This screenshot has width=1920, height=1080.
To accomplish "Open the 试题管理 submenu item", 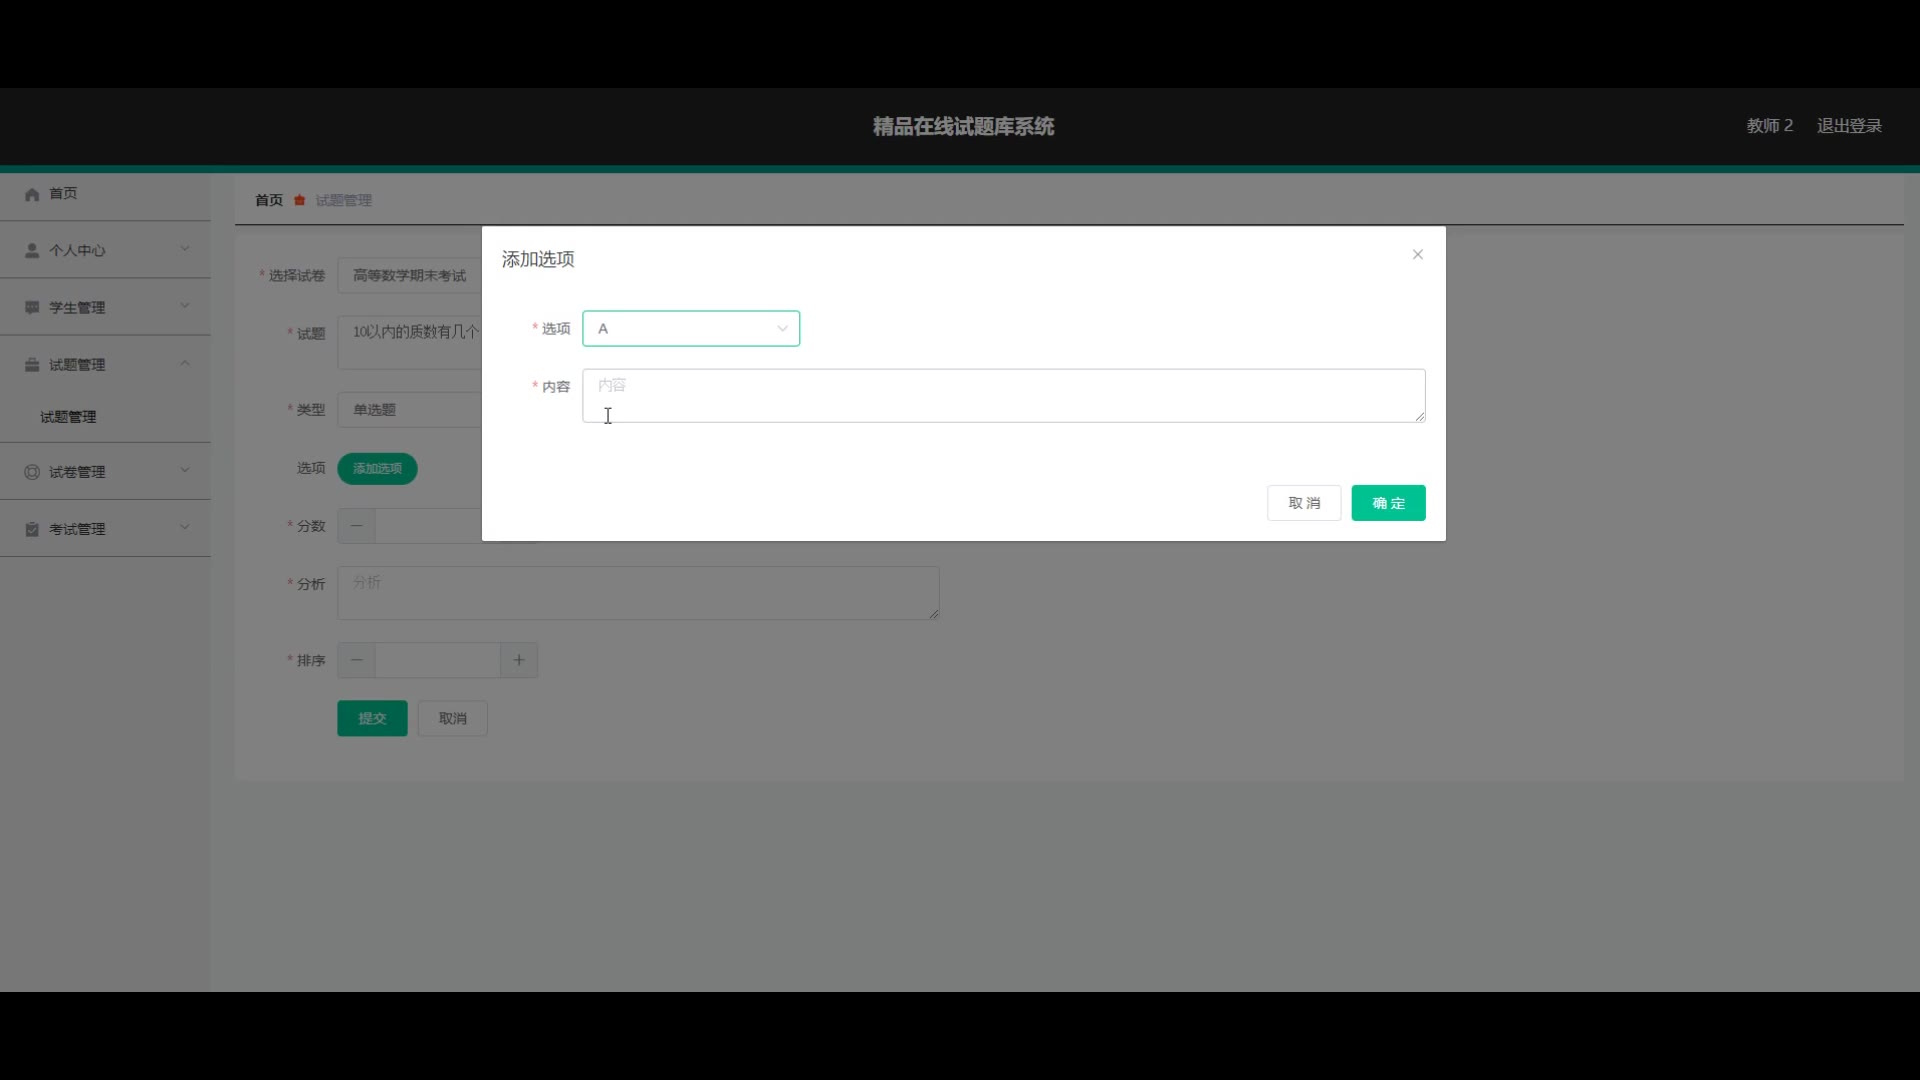I will coord(68,417).
